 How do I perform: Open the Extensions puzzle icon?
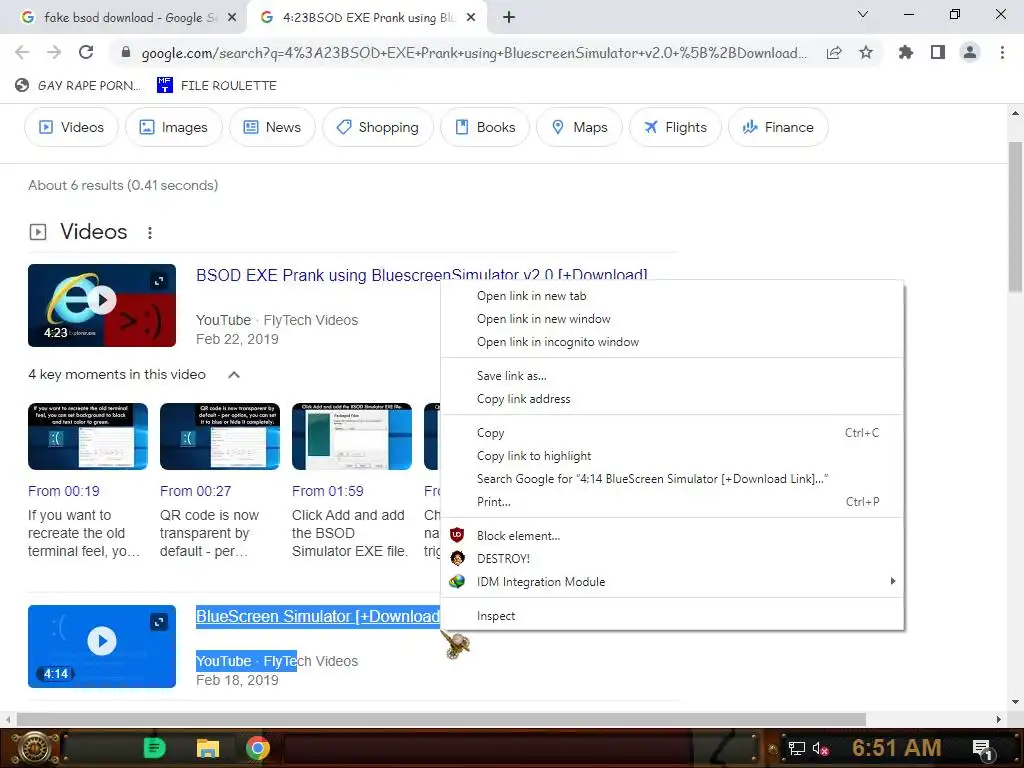tap(905, 52)
